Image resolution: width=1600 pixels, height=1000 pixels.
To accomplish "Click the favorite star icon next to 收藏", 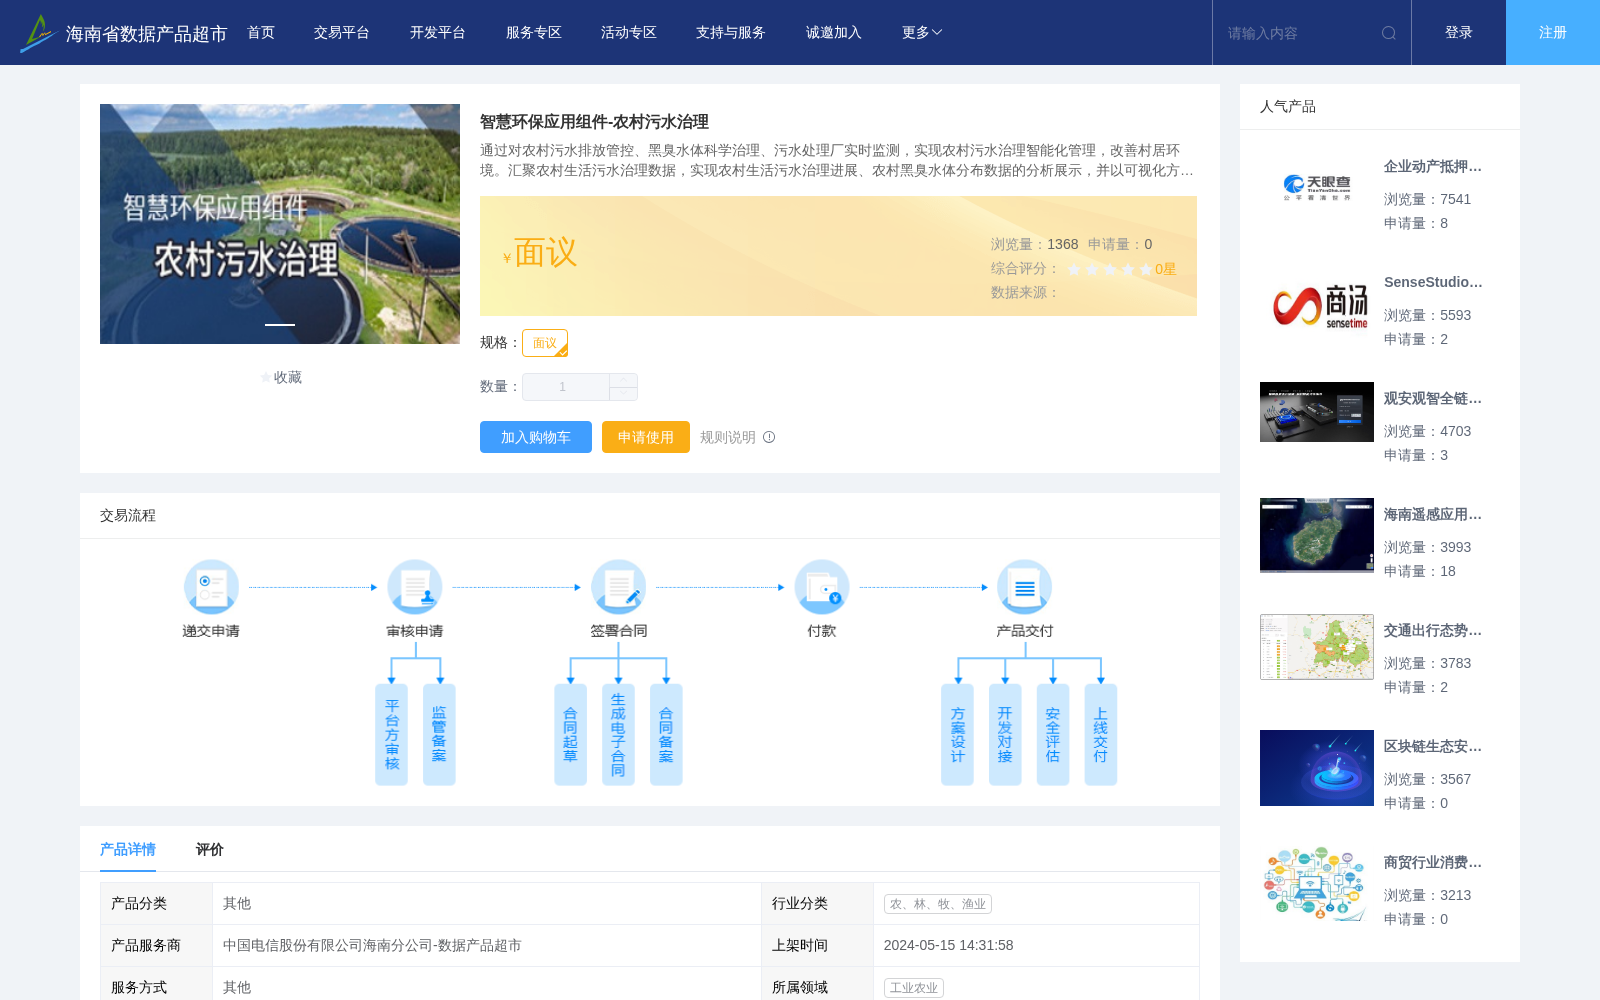I will click(x=265, y=377).
